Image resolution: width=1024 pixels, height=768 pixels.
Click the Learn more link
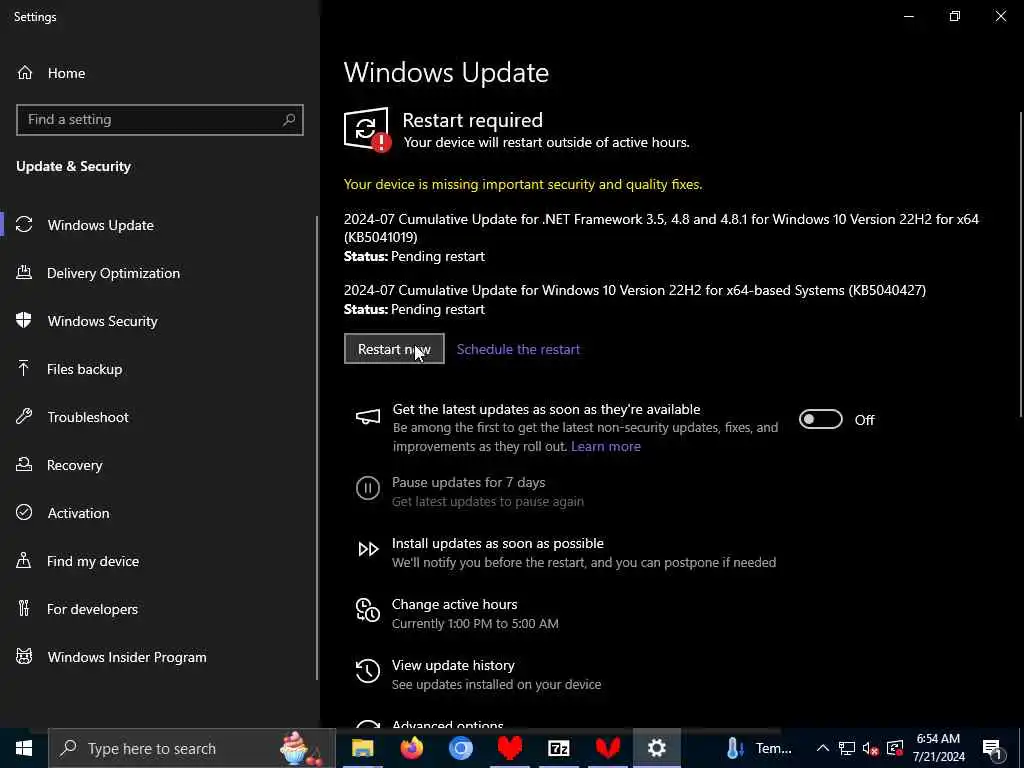pos(605,447)
